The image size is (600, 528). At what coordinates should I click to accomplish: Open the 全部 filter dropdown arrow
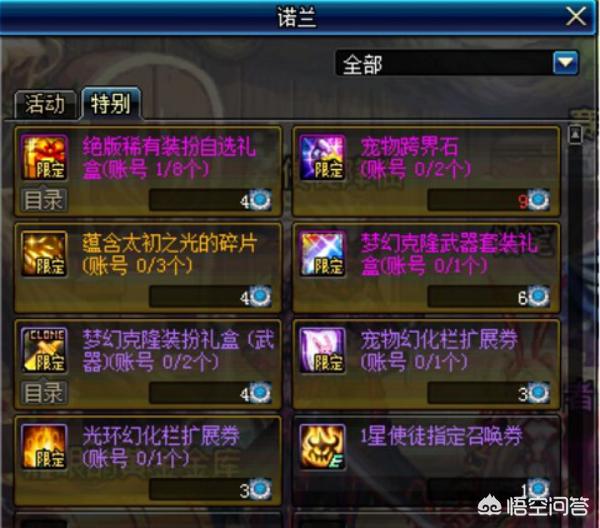[x=566, y=63]
